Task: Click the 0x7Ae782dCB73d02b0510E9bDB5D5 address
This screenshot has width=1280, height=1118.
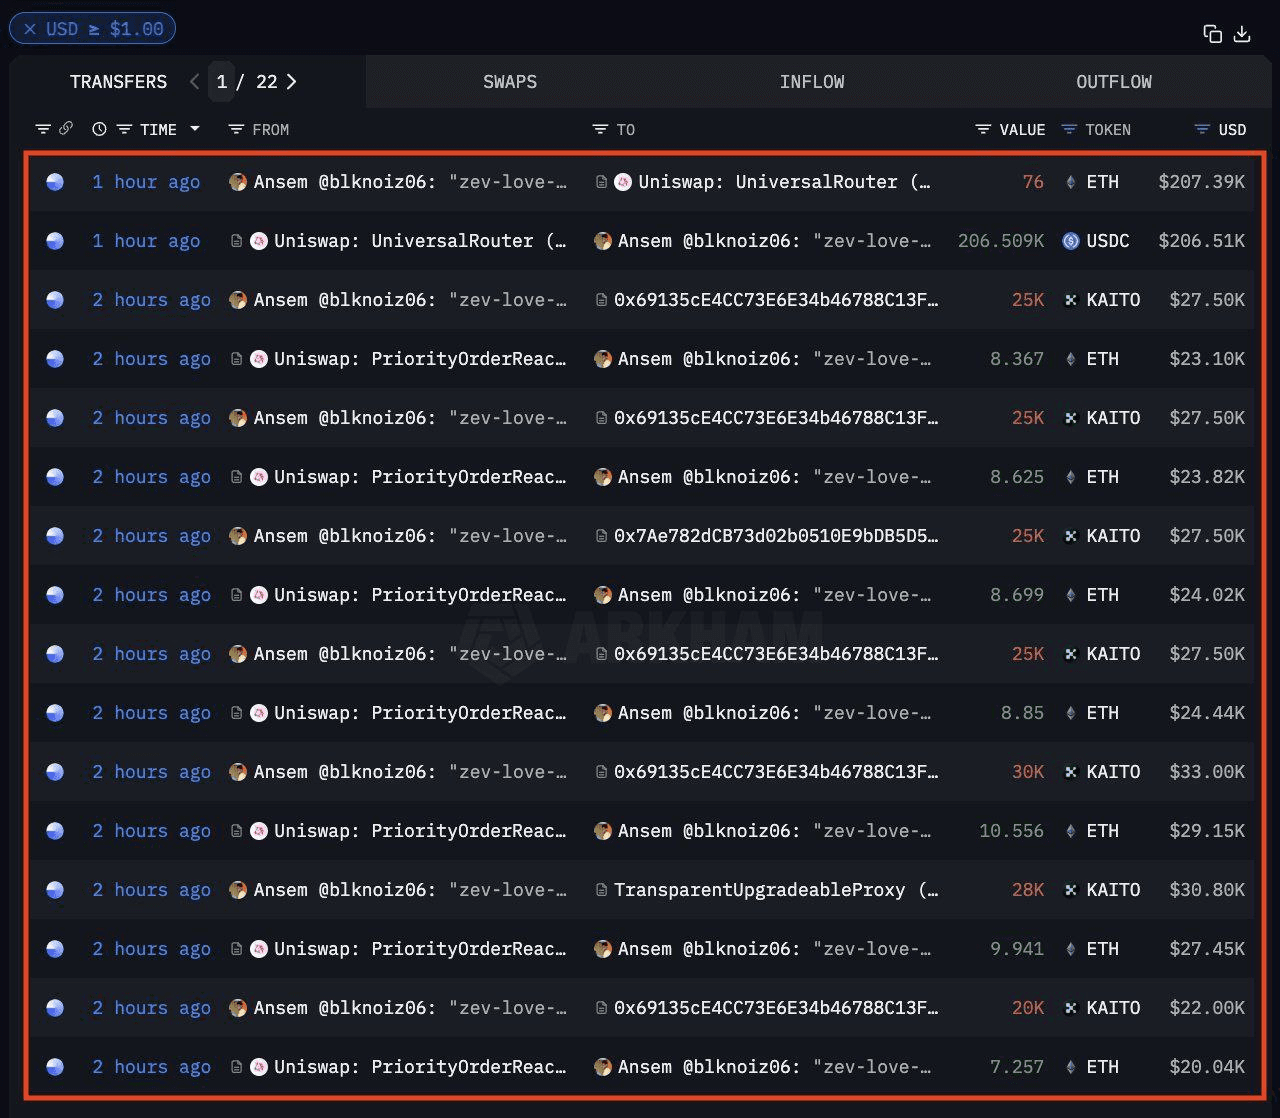Action: tap(776, 536)
